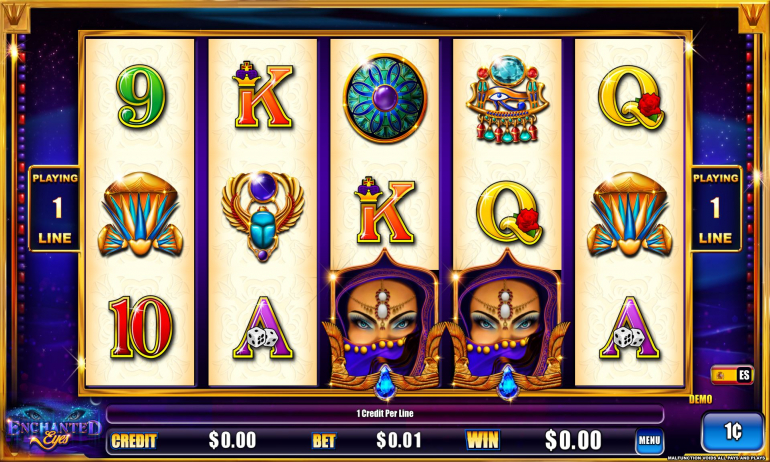Open the blue MENU button
The height and width of the screenshot is (462, 770).
(x=649, y=440)
